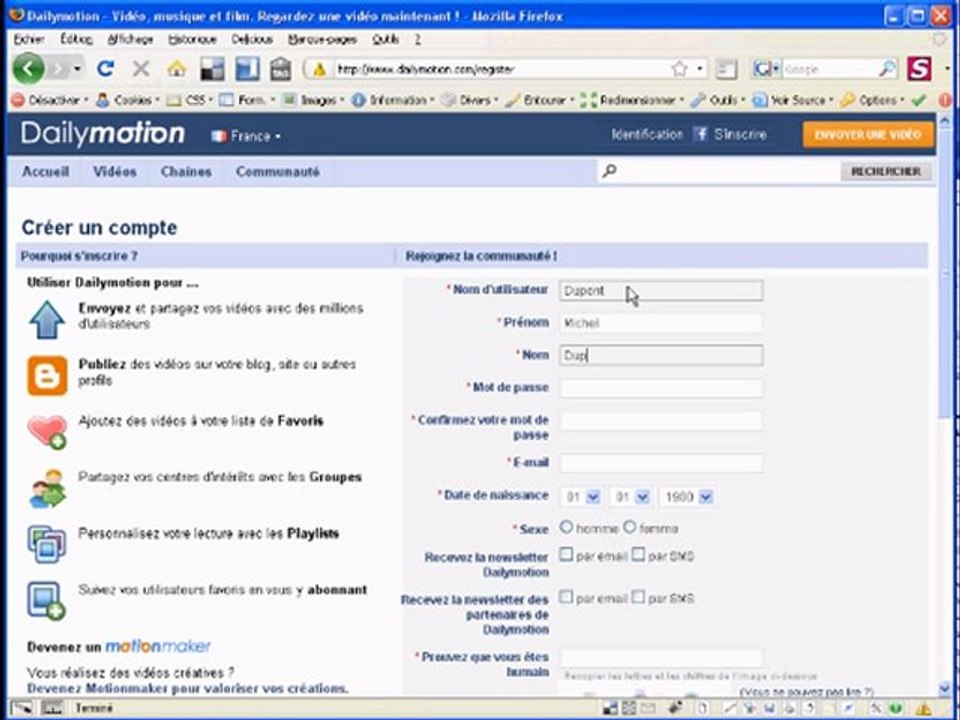Click the vertical page scrollbar
The width and height of the screenshot is (960, 720).
click(945, 276)
